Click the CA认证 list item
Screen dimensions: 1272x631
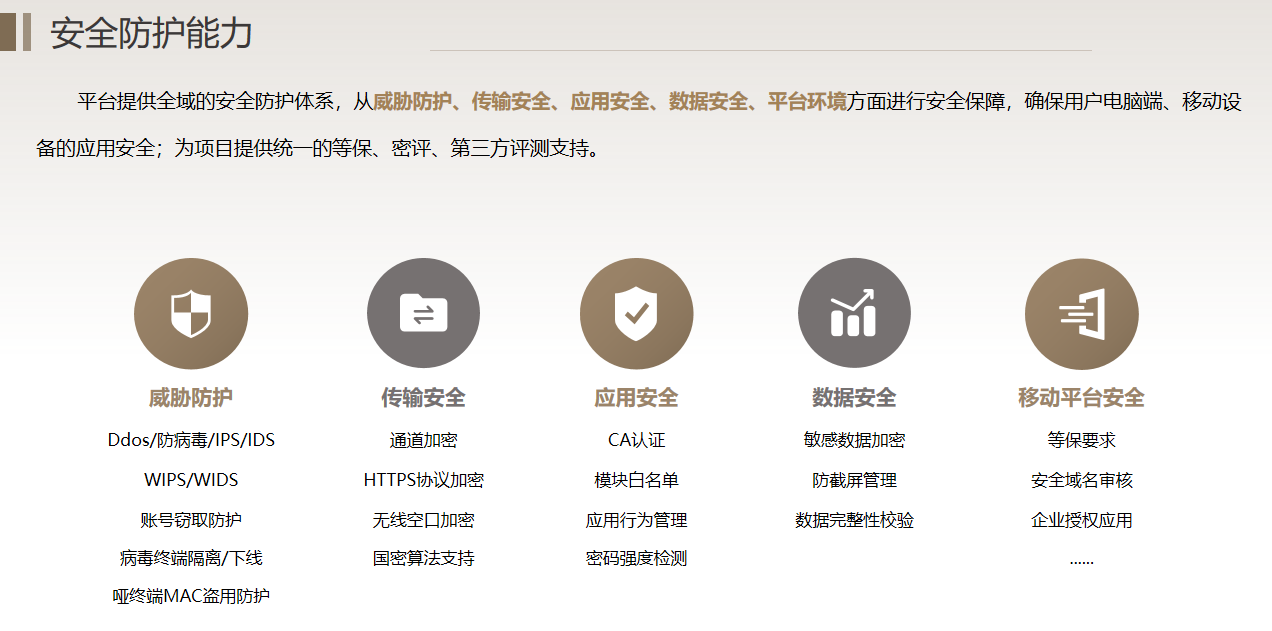pyautogui.click(x=636, y=441)
